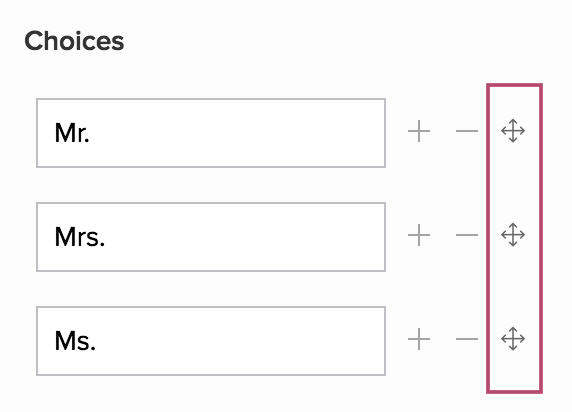Click the Choices section heading

pyautogui.click(x=74, y=41)
